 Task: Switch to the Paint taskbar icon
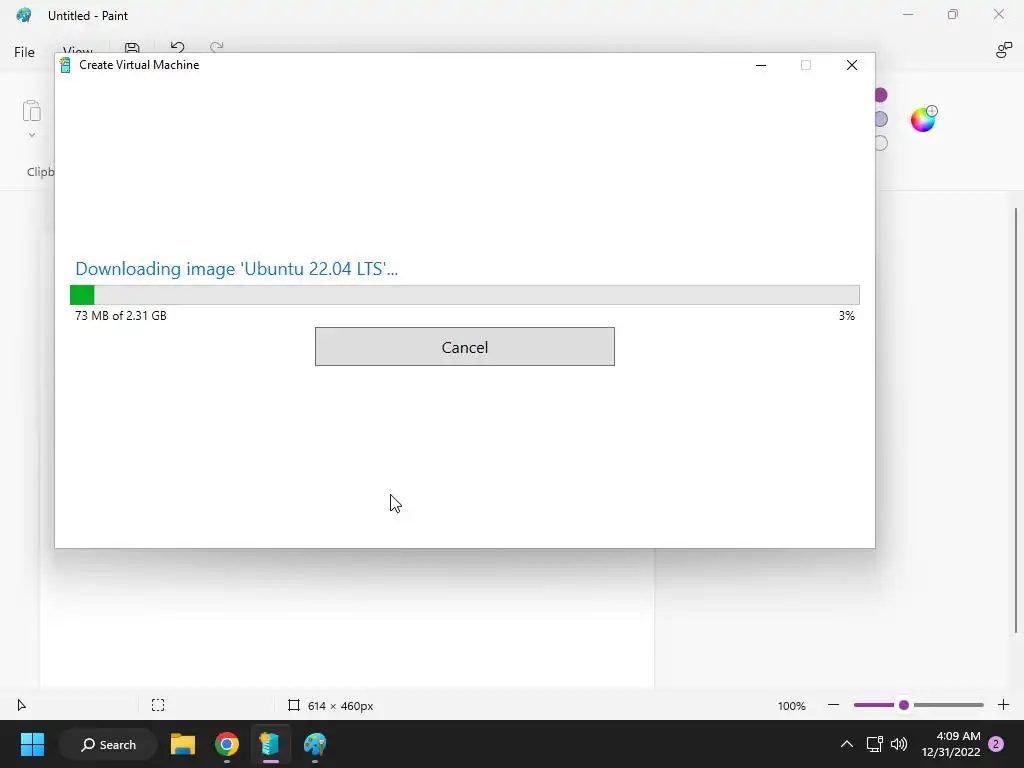[315, 744]
